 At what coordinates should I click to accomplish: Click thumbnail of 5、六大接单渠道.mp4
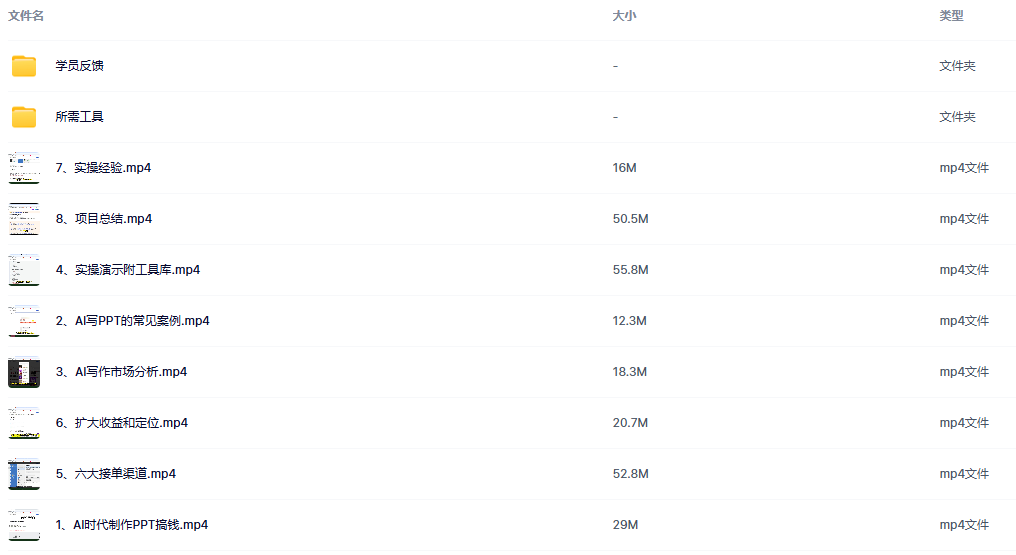24,474
